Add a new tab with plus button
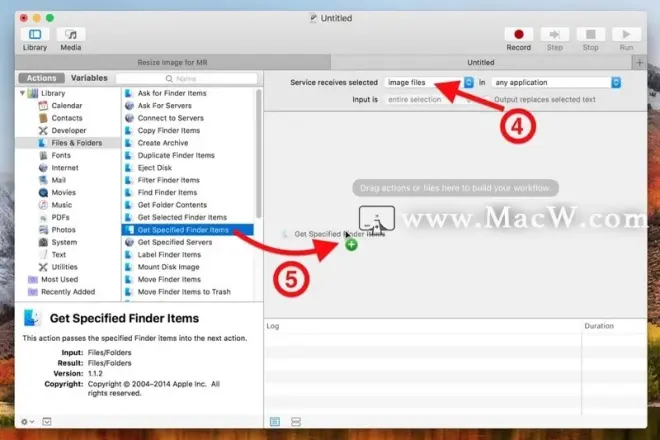660x440 pixels. coord(639,63)
